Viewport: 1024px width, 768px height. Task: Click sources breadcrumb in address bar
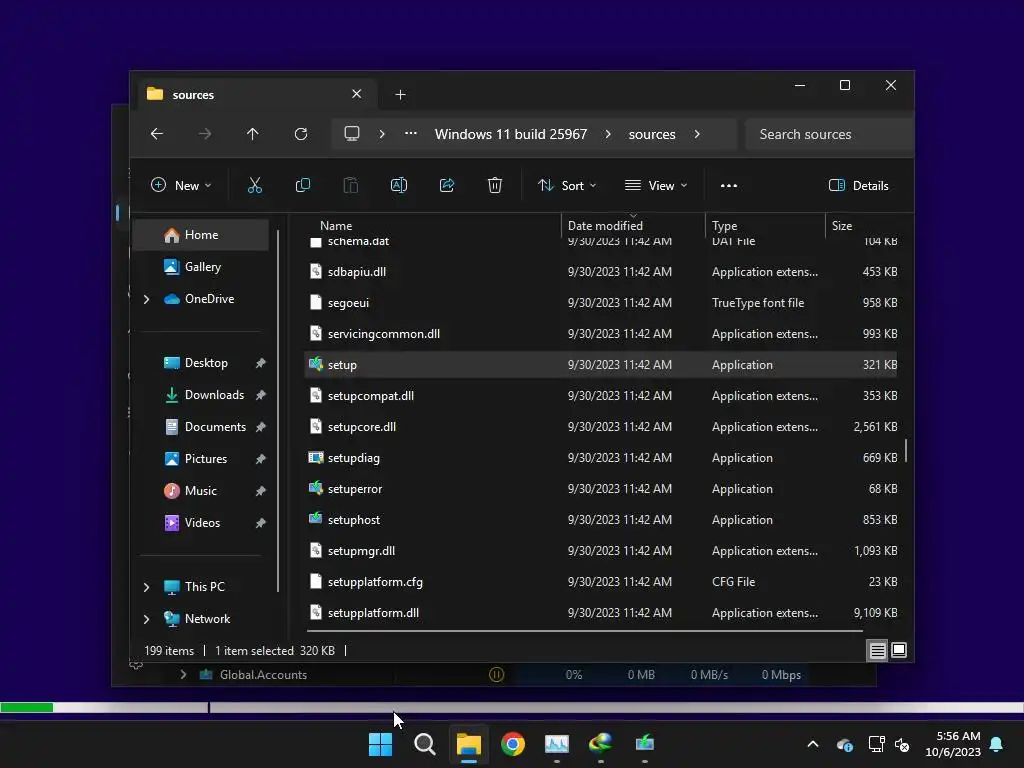[652, 134]
